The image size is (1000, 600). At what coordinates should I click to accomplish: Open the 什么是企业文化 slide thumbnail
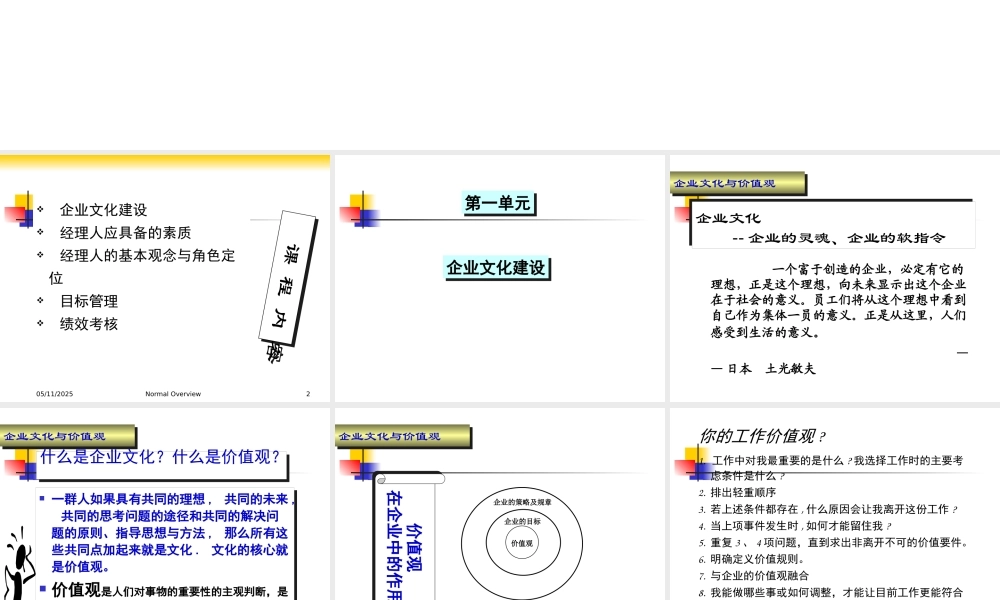165,504
